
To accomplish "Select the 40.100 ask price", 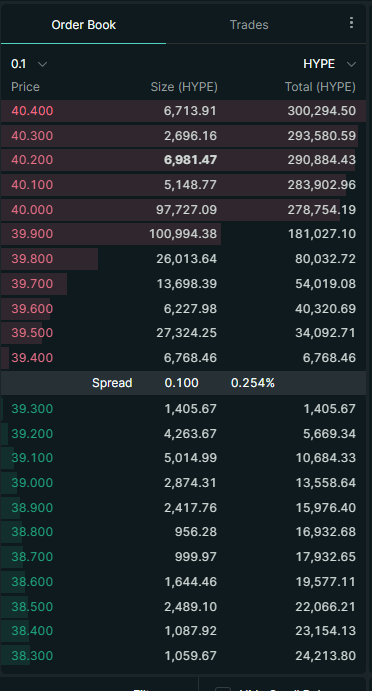I will point(32,185).
